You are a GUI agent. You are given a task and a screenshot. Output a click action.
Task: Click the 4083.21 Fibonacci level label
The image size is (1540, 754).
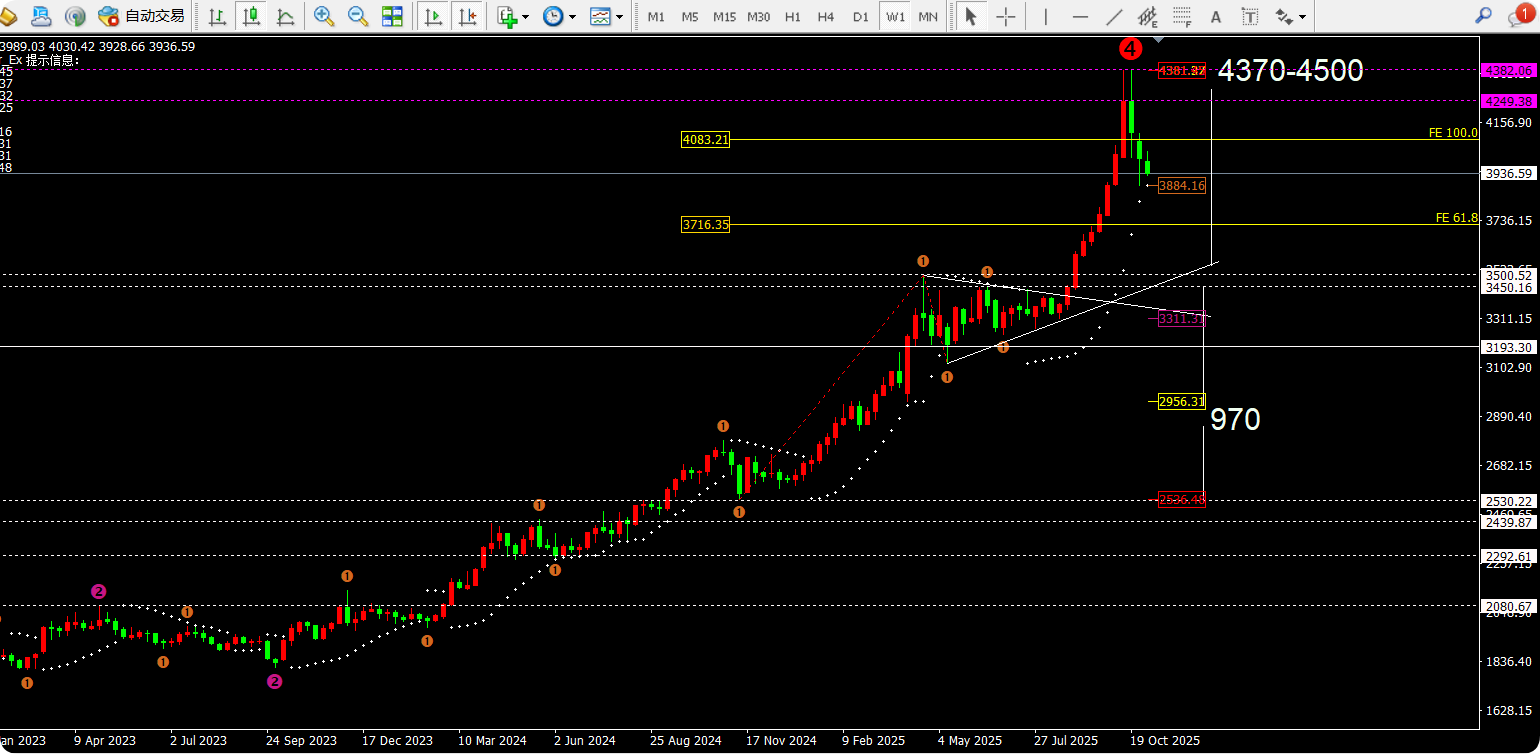[705, 140]
